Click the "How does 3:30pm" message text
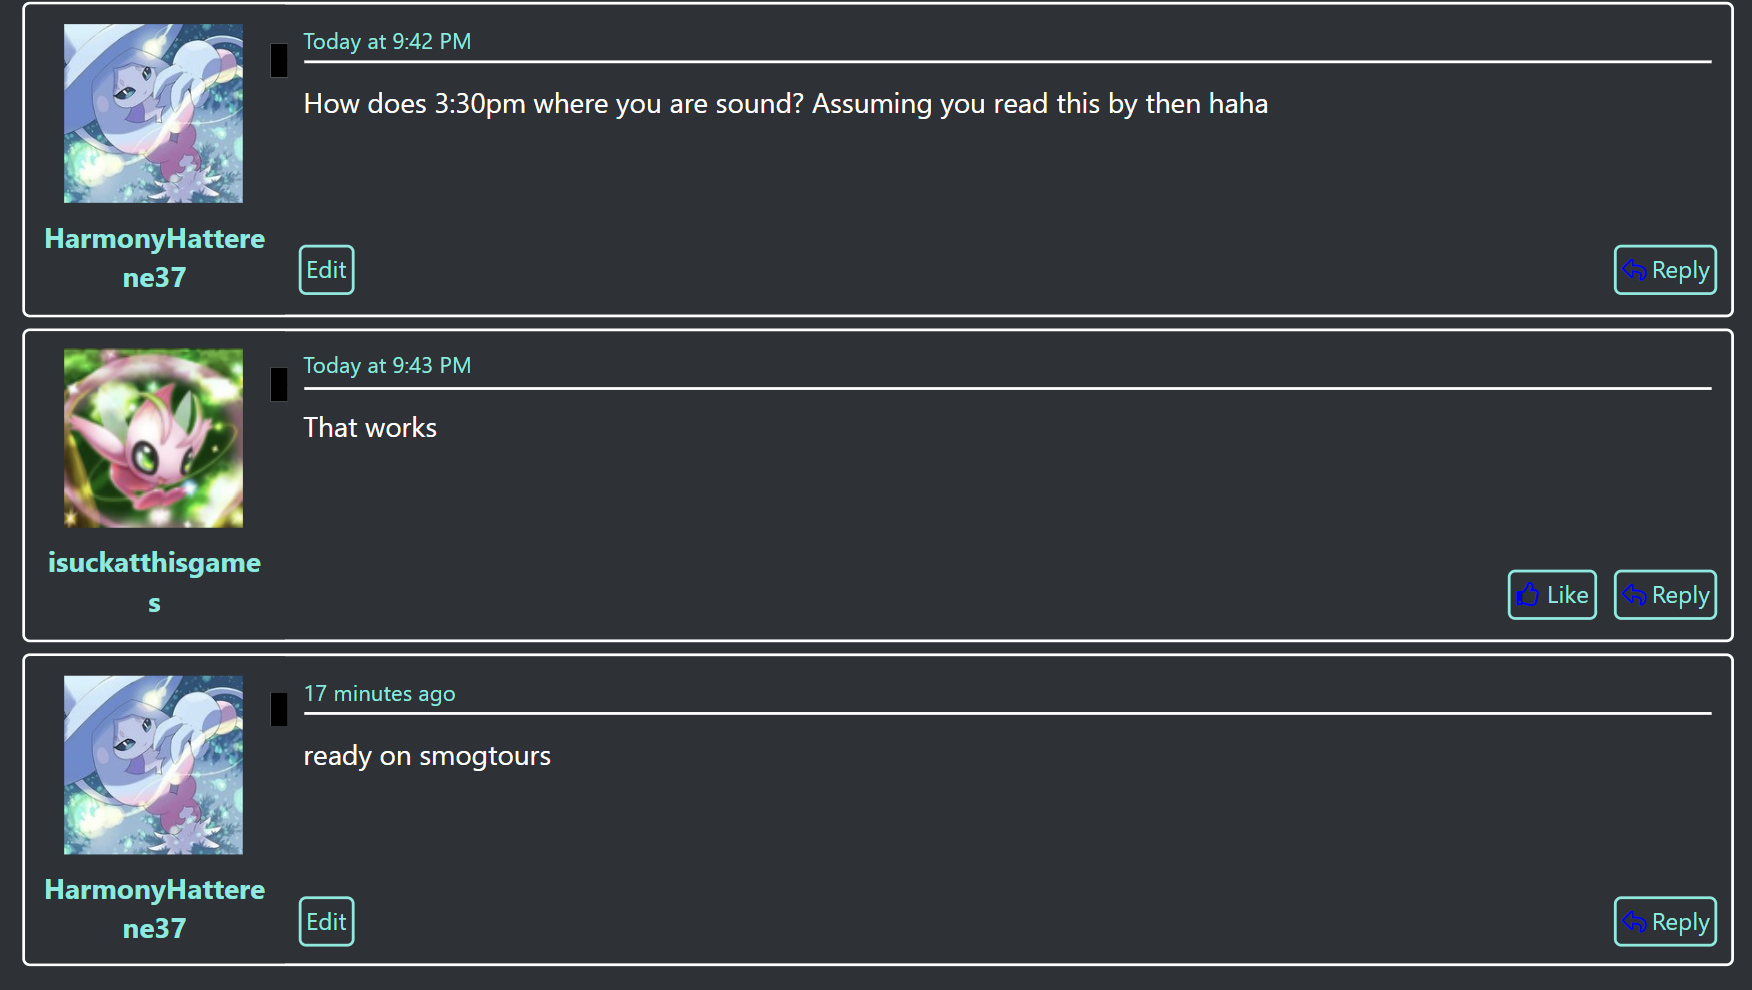This screenshot has width=1752, height=990. tap(785, 104)
